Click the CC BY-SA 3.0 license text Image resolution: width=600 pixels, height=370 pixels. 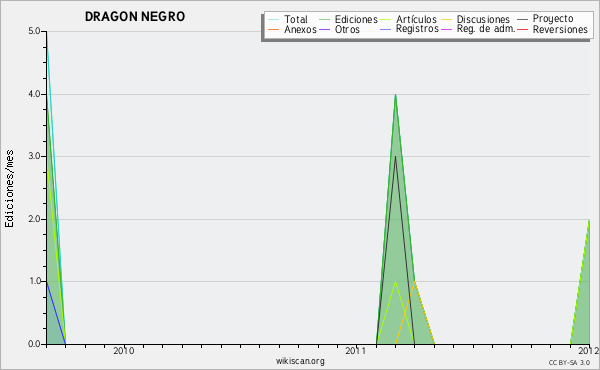pyautogui.click(x=569, y=363)
